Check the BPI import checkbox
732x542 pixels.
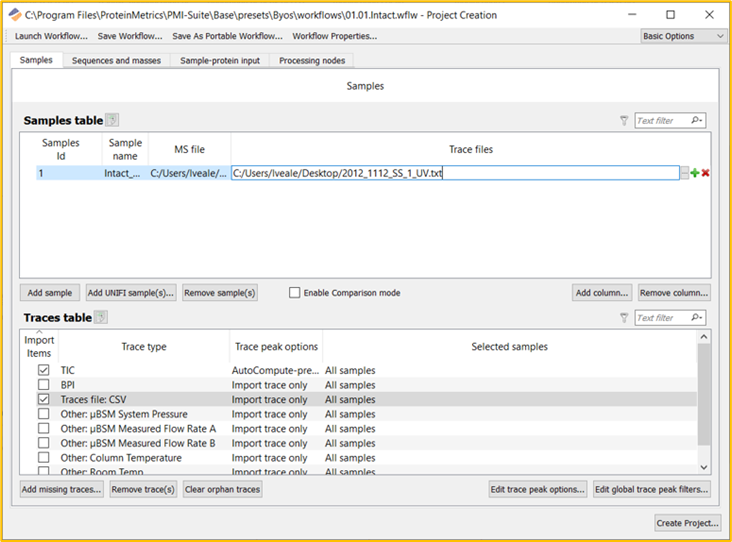click(x=43, y=385)
